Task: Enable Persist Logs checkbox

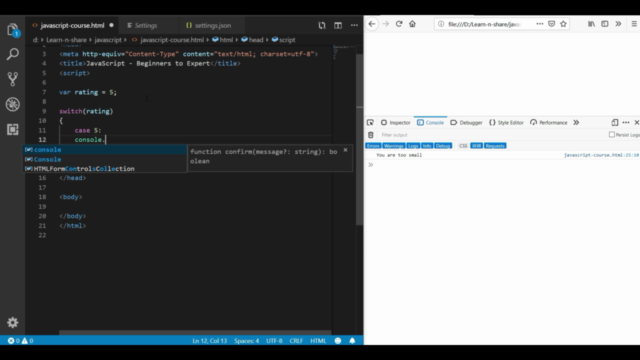Action: (x=611, y=135)
